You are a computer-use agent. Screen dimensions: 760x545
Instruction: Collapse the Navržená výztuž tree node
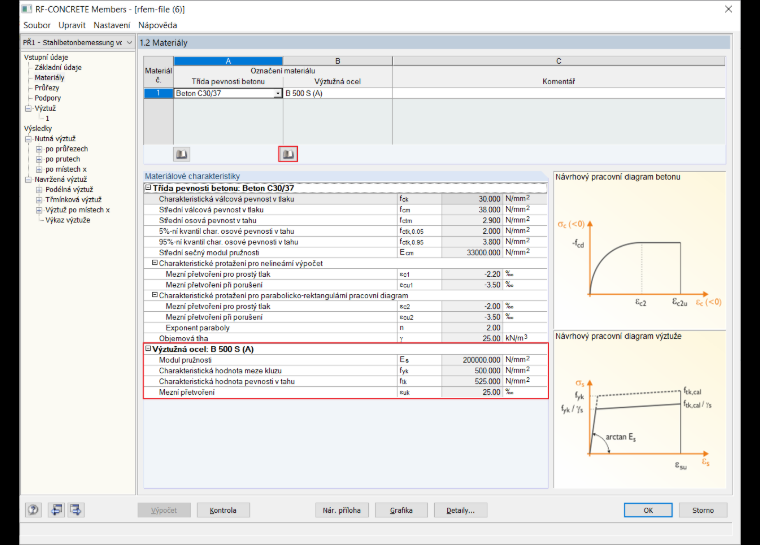pos(28,179)
